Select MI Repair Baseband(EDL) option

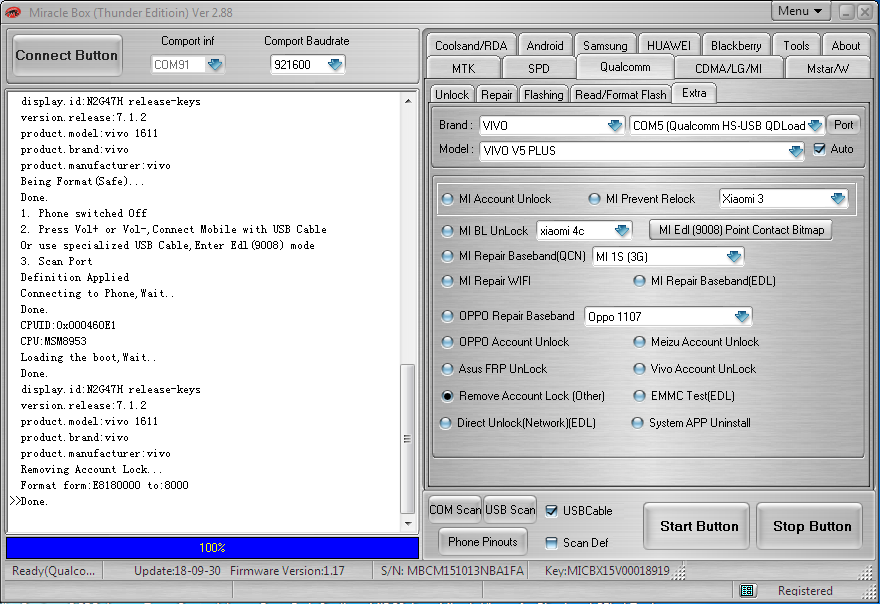[639, 281]
